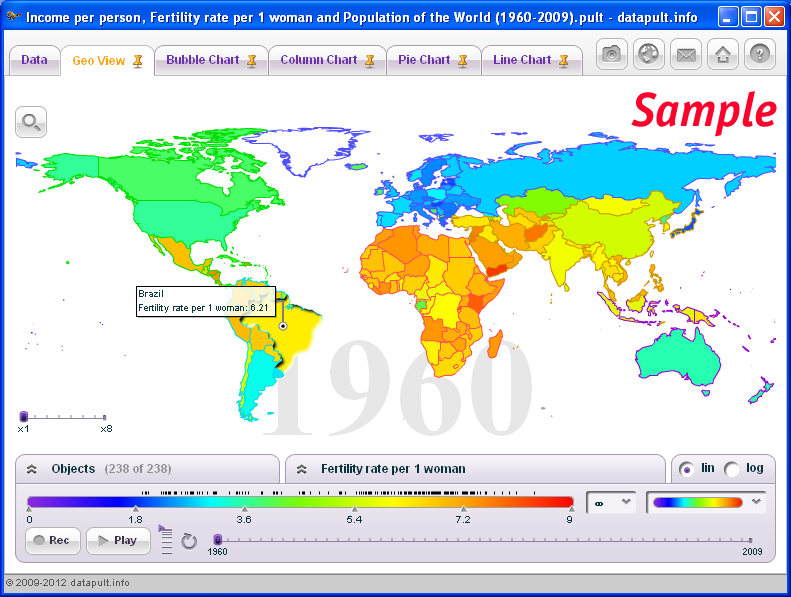This screenshot has height=597, width=791.
Task: Click the Brazil tooltip fertility value
Action: 259,308
